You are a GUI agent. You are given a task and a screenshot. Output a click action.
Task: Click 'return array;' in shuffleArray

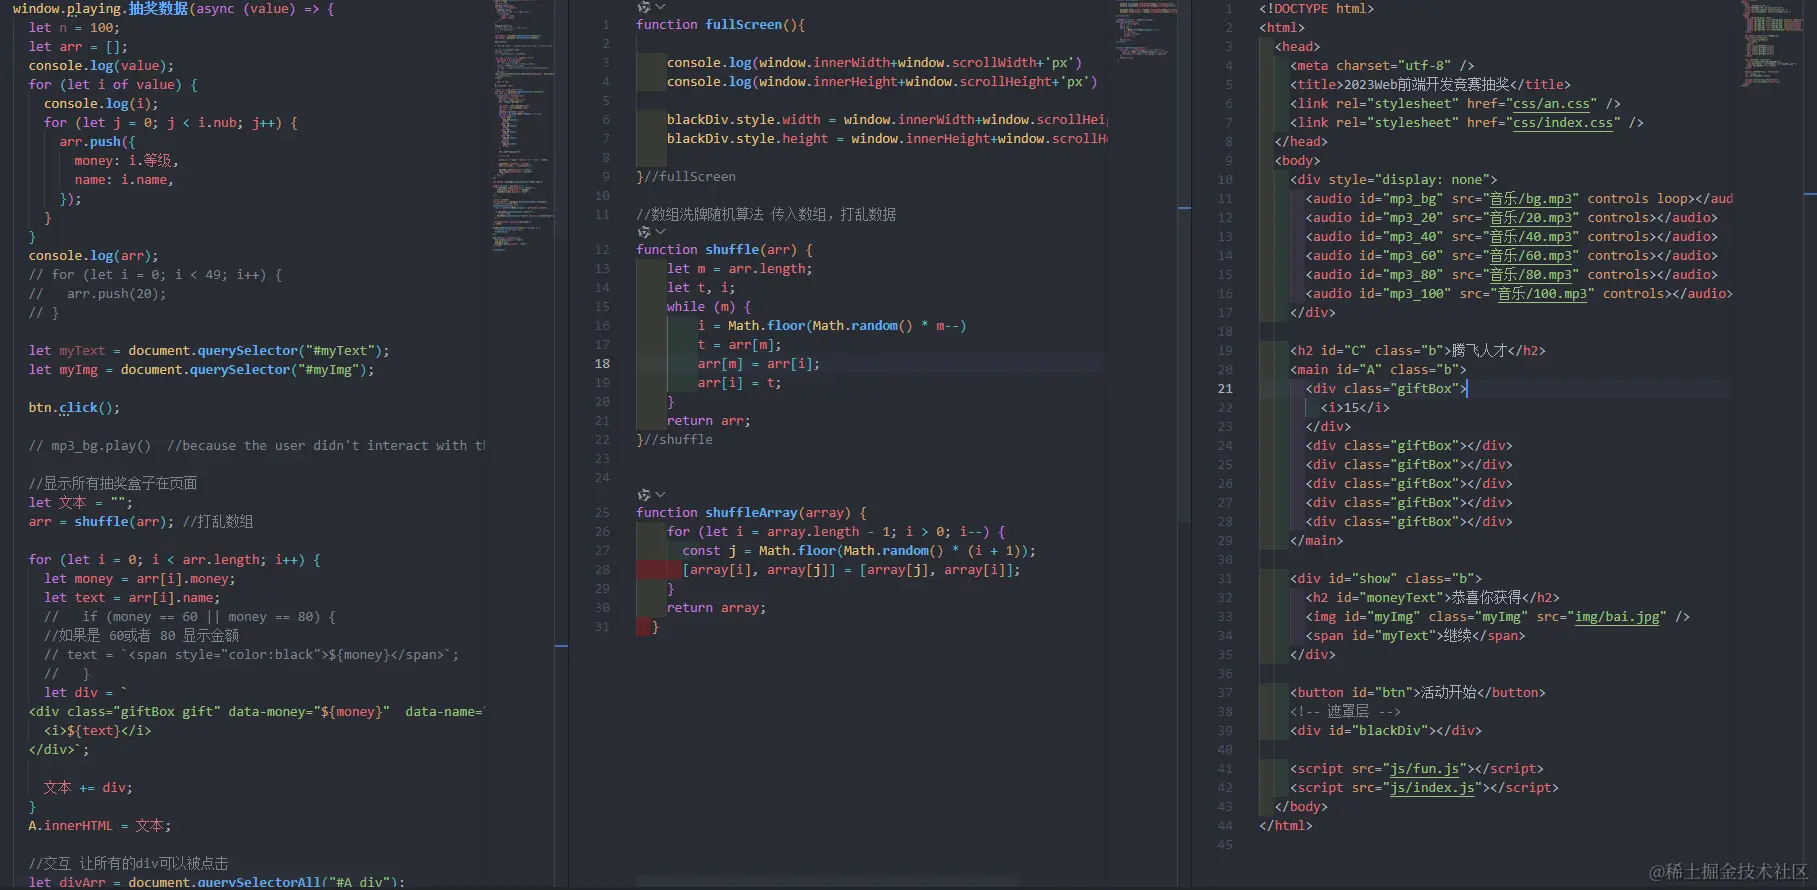click(x=717, y=608)
